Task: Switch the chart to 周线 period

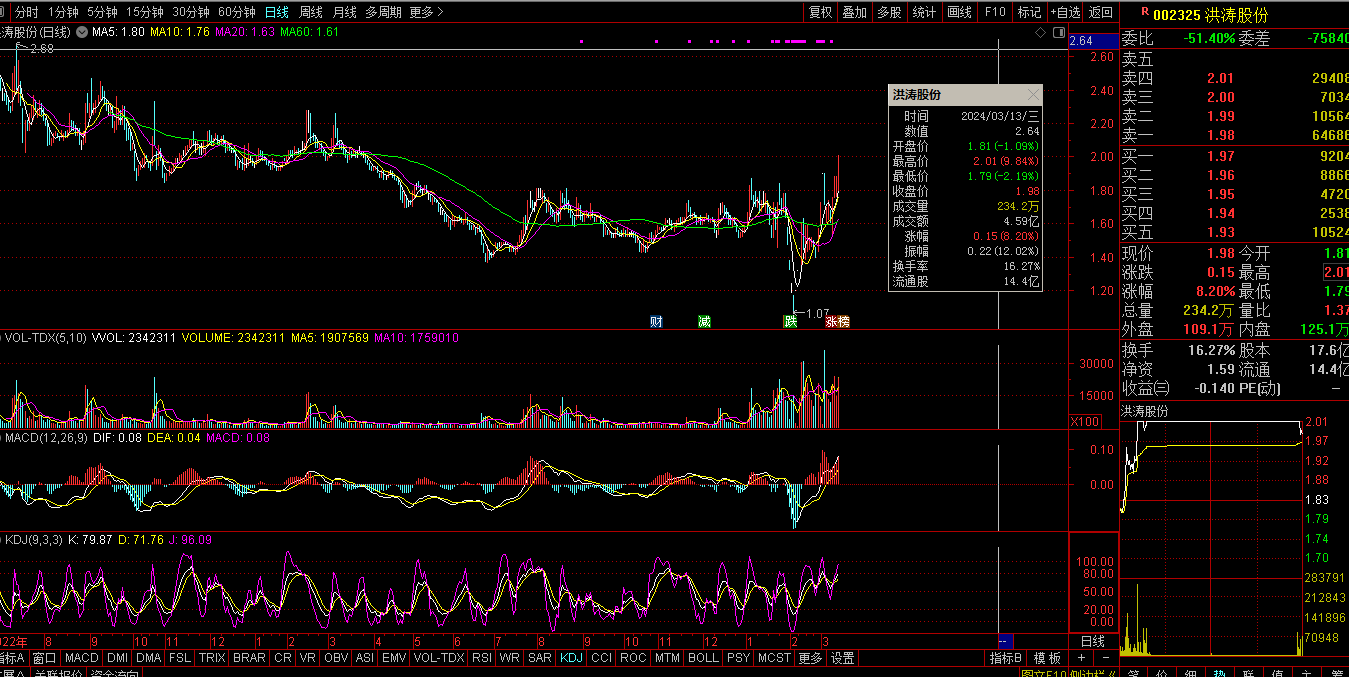Action: [311, 12]
